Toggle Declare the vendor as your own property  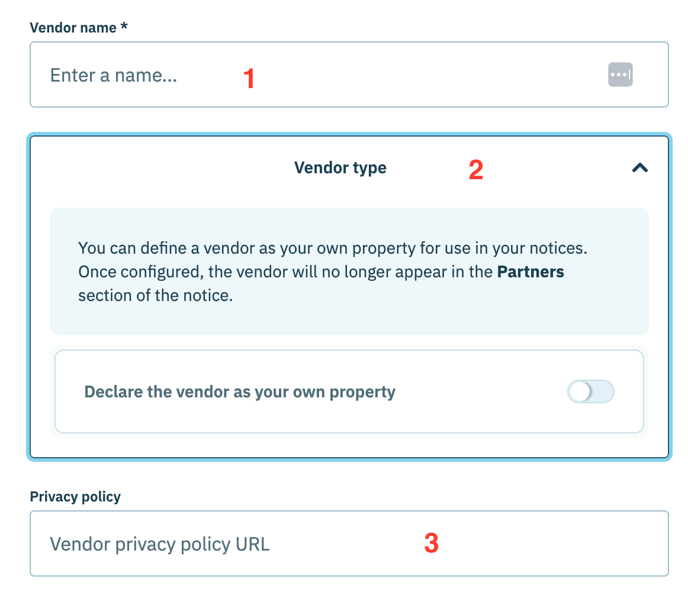tap(591, 391)
